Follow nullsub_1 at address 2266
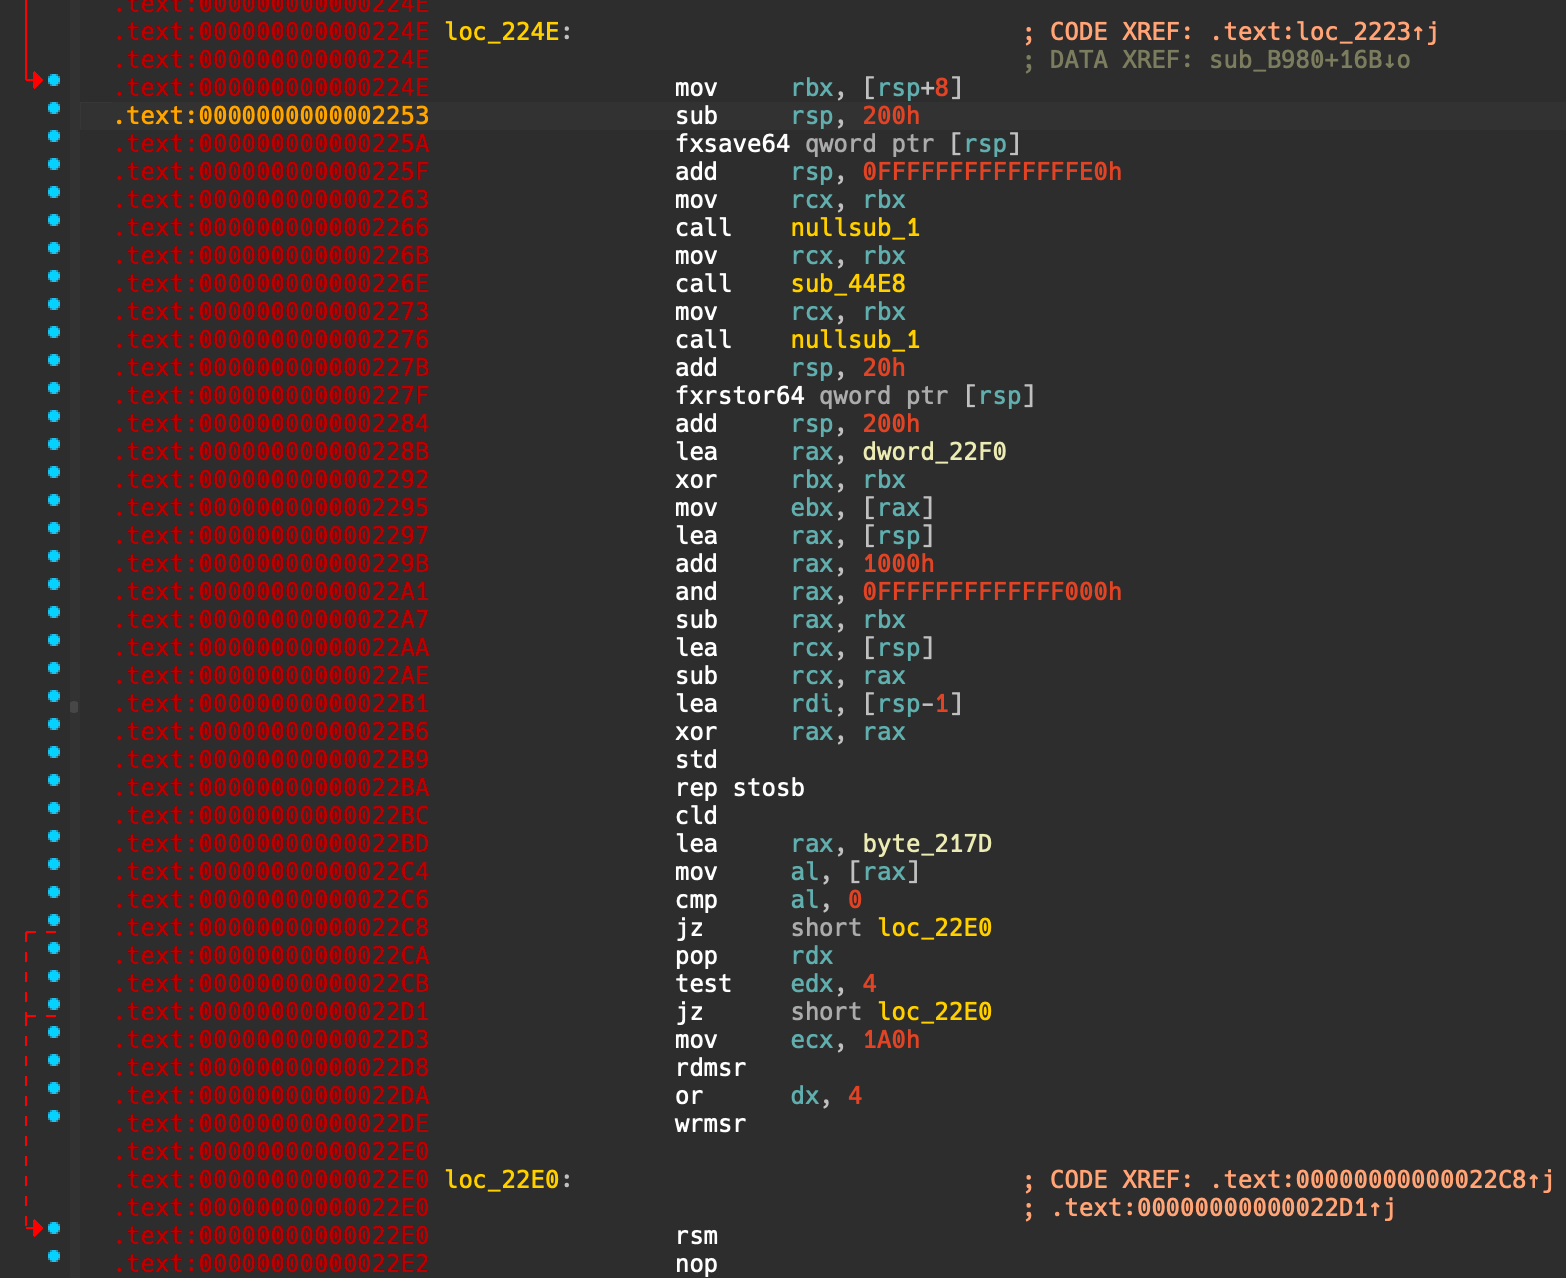 click(x=855, y=228)
